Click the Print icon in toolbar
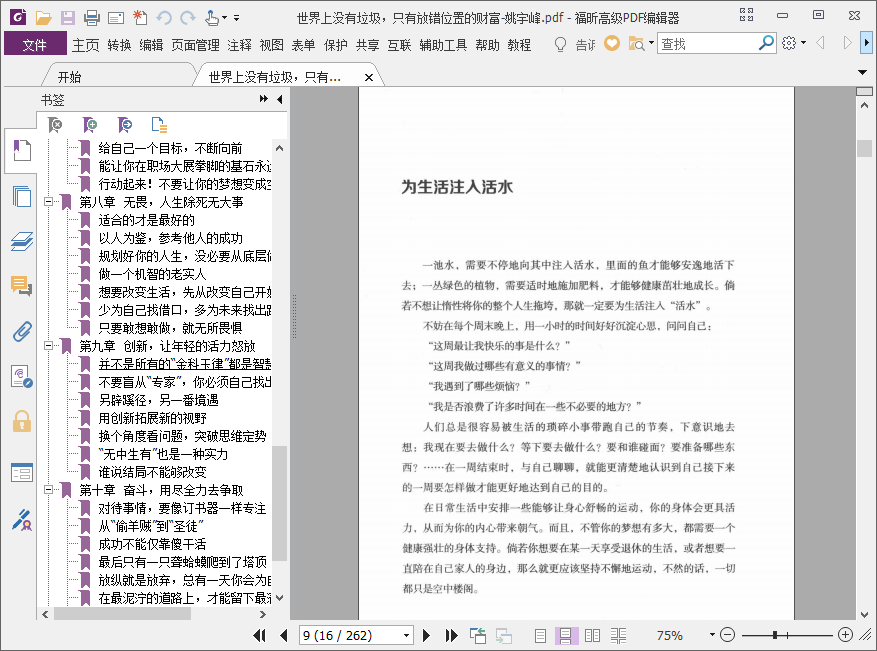 pos(91,17)
